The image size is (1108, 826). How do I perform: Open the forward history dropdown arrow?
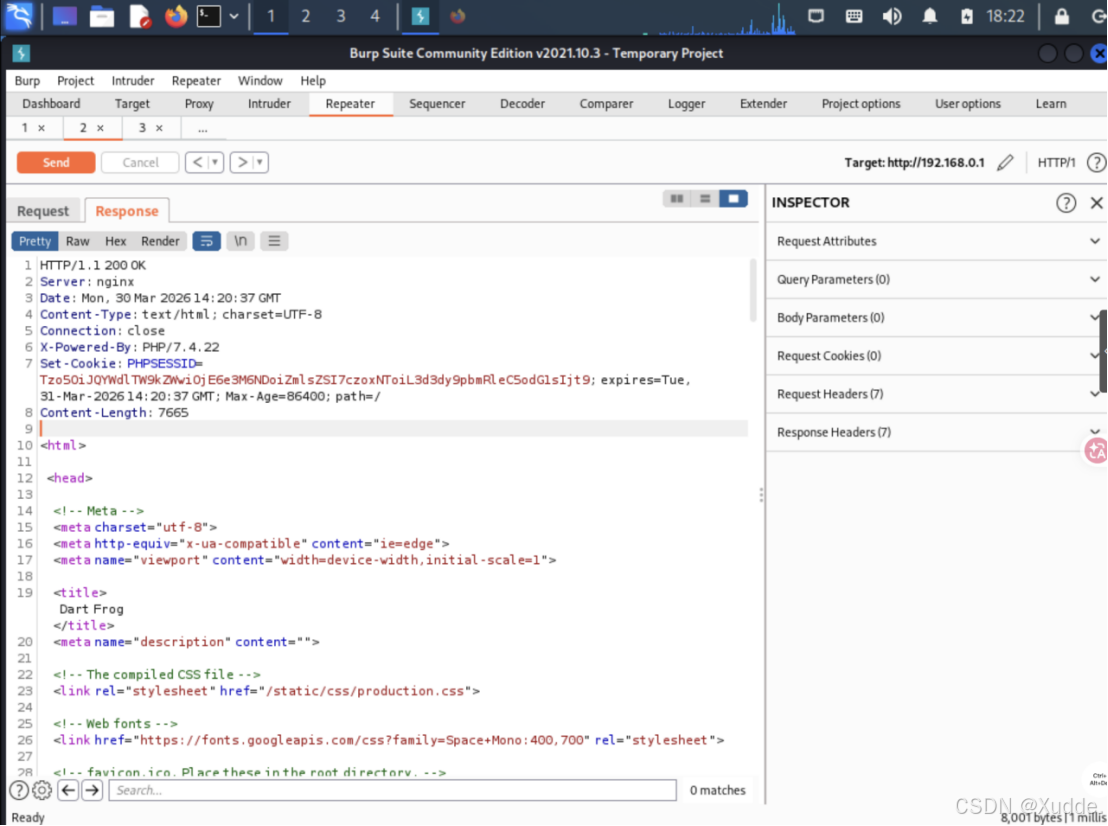[x=260, y=163]
